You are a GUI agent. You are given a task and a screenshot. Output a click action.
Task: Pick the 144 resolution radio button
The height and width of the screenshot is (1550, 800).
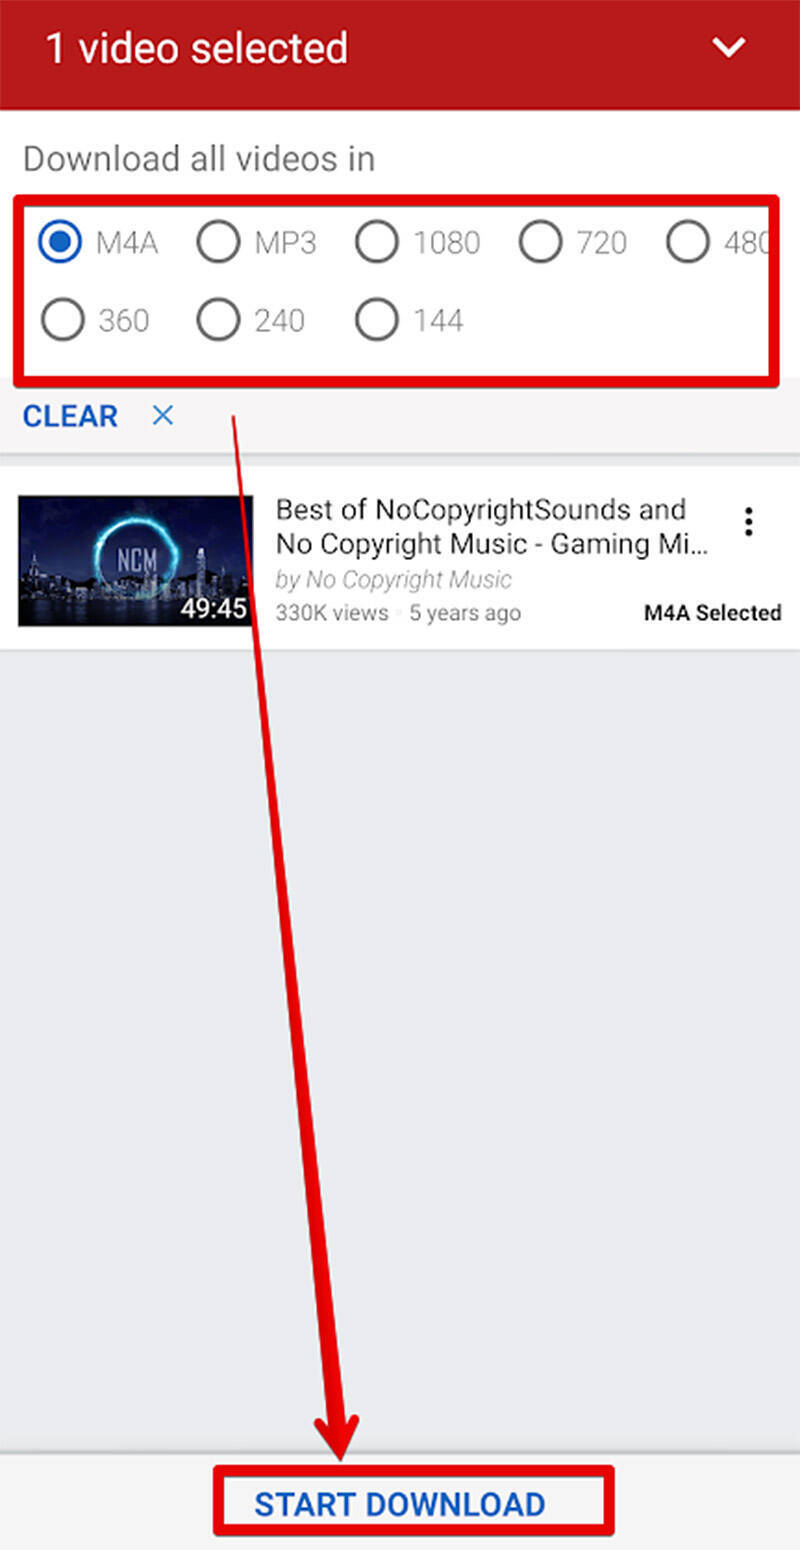(377, 320)
